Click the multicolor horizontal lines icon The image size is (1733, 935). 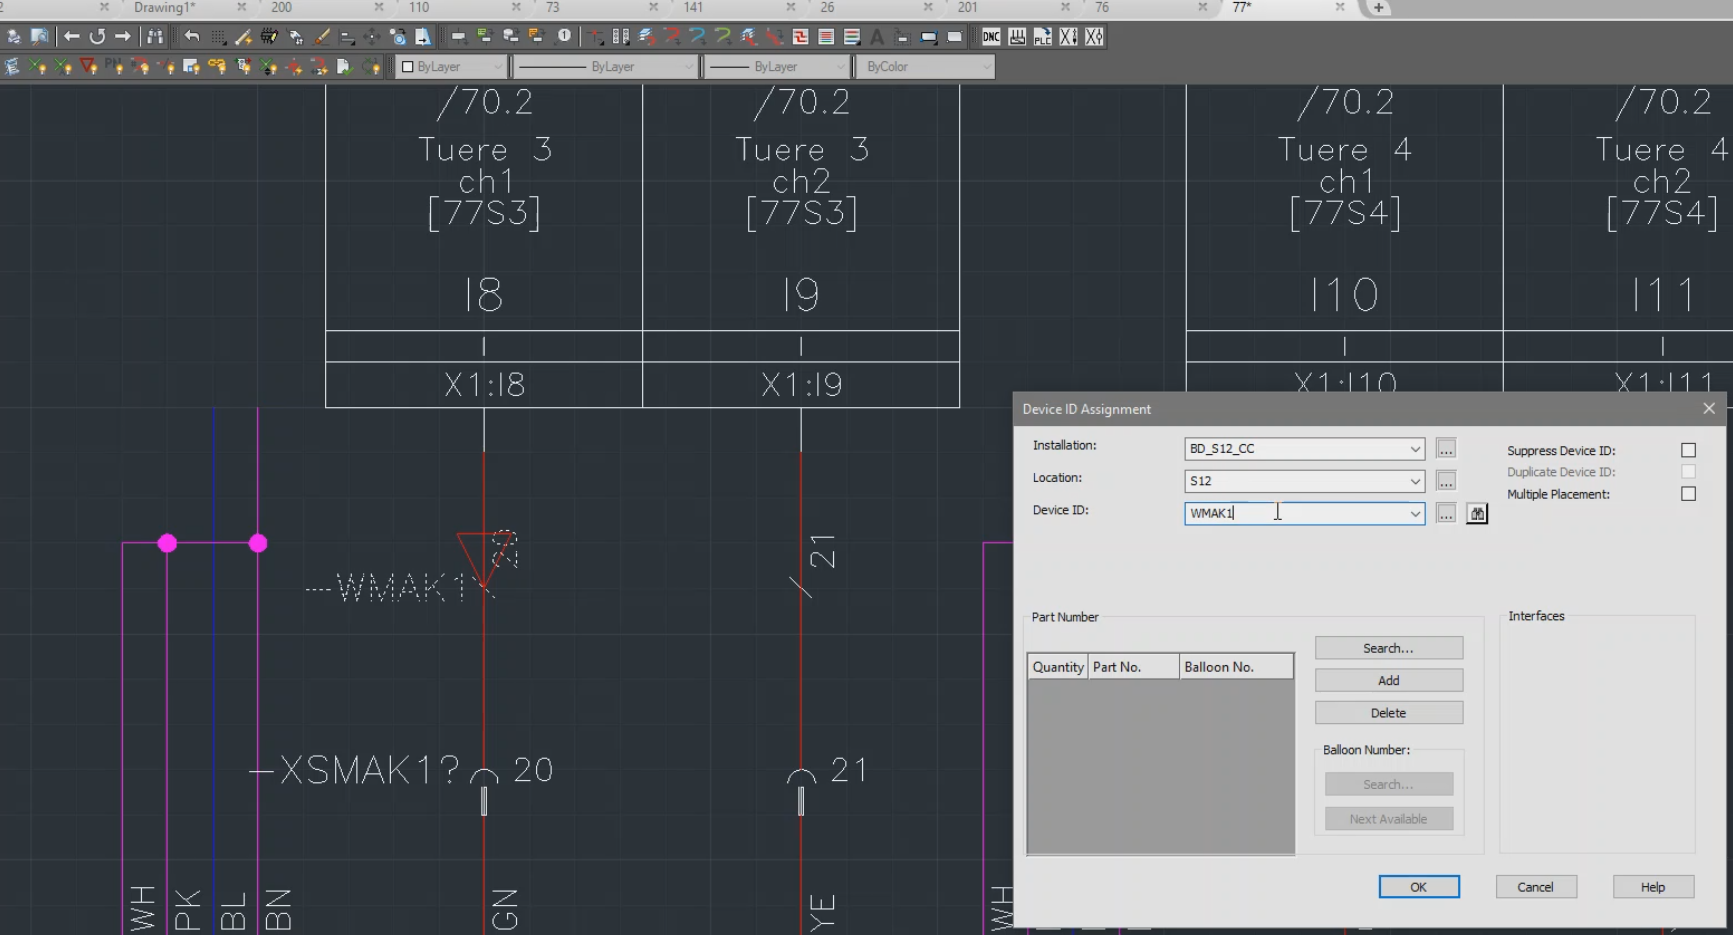[852, 36]
